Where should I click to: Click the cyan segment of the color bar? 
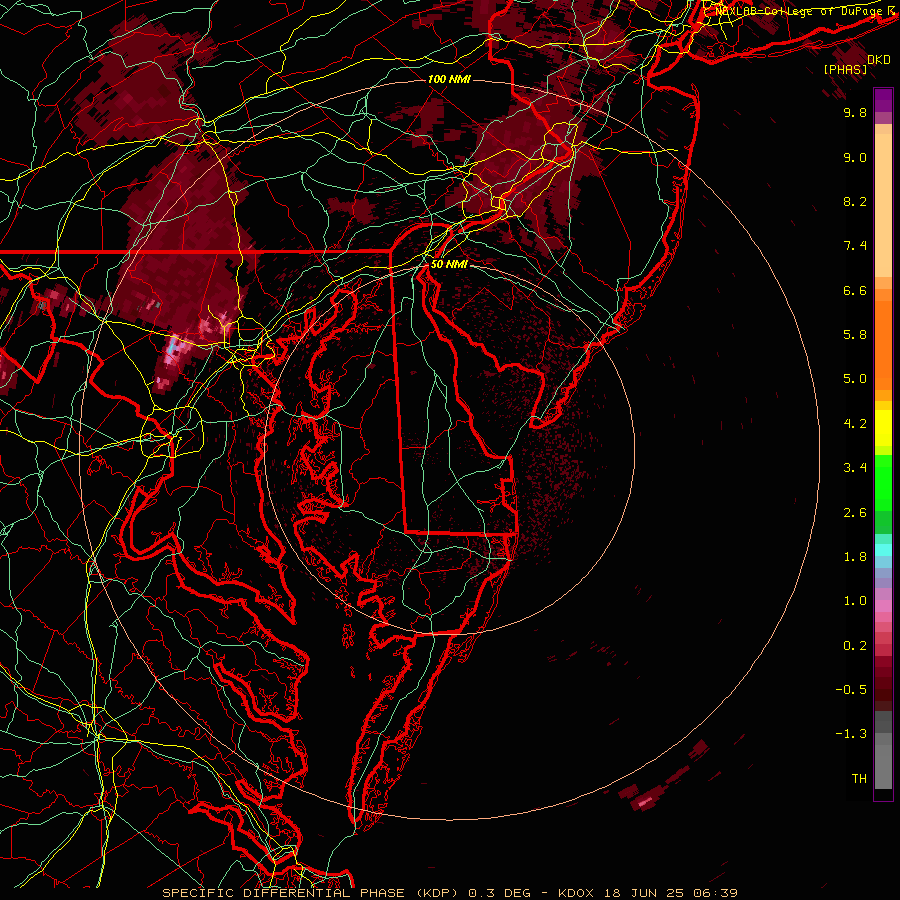883,550
